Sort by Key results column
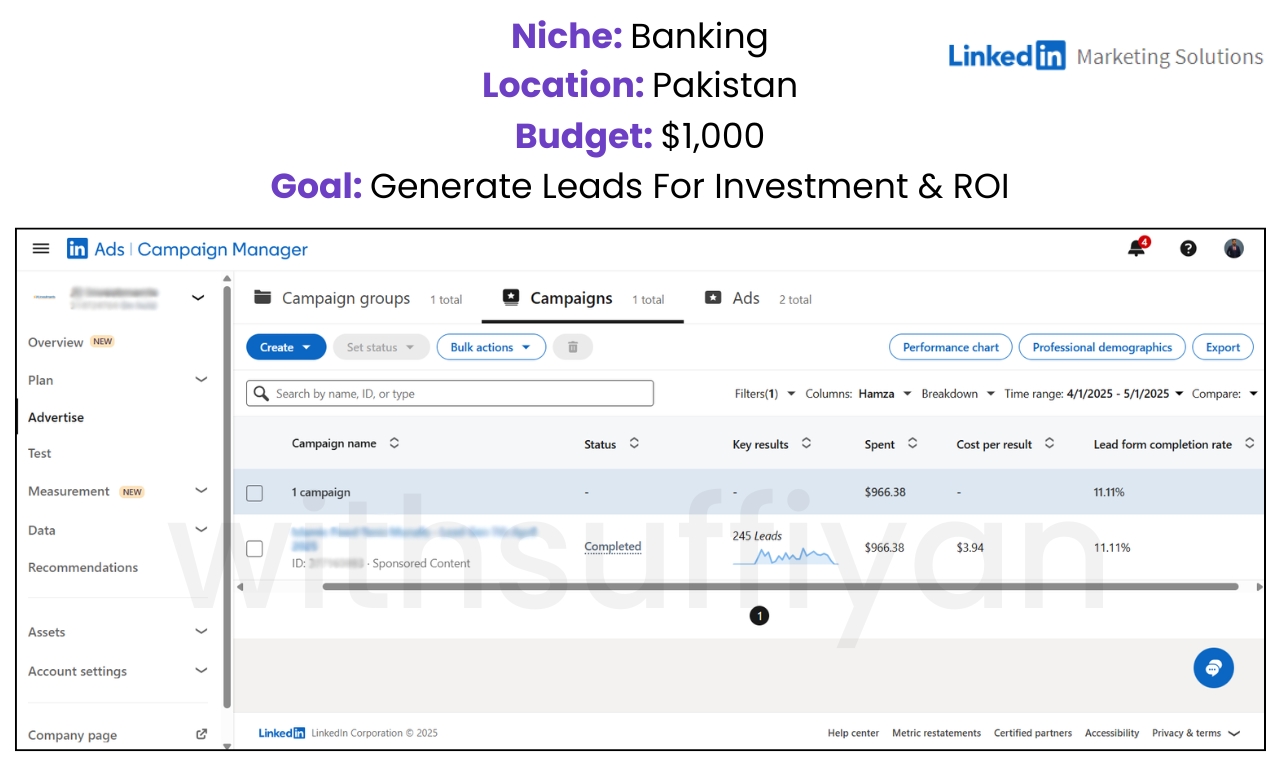 point(806,443)
